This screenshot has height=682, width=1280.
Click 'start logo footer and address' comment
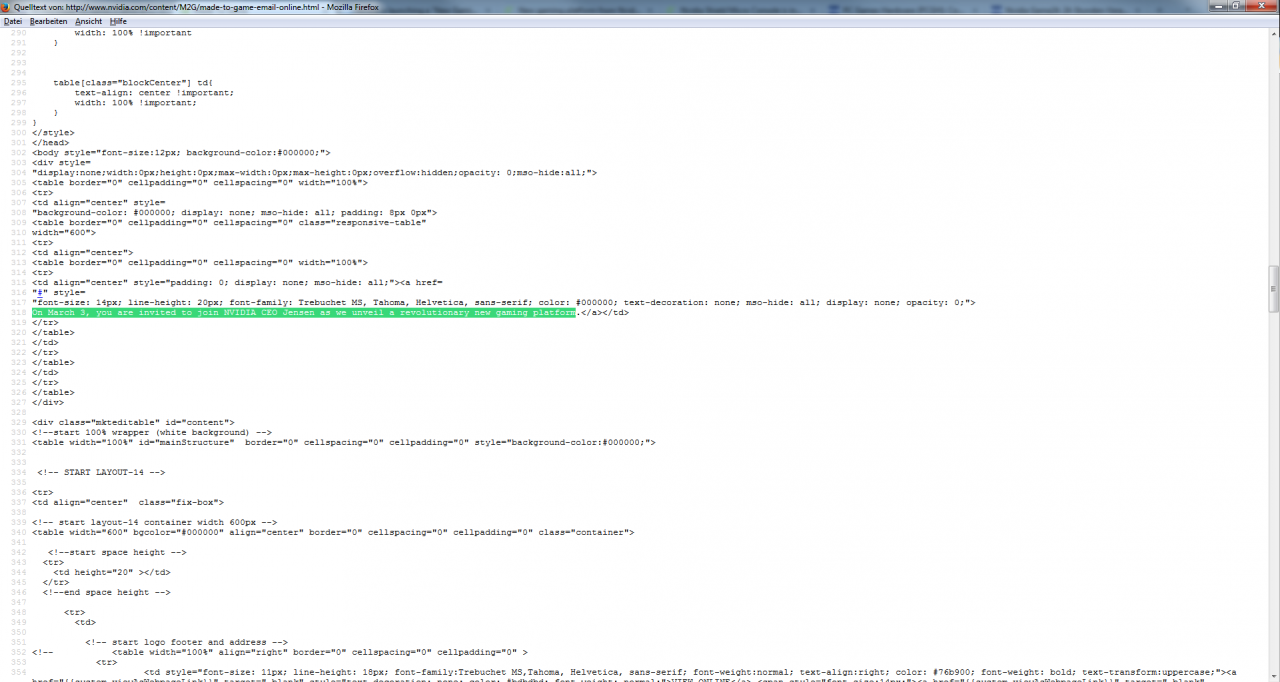point(186,642)
